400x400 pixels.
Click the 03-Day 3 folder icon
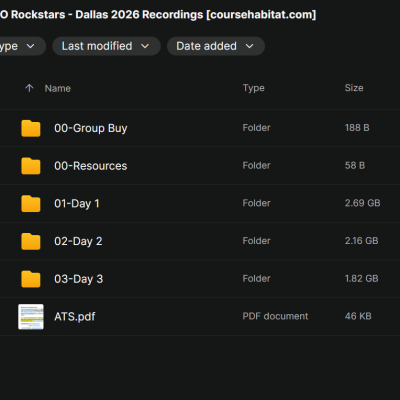[x=31, y=279]
